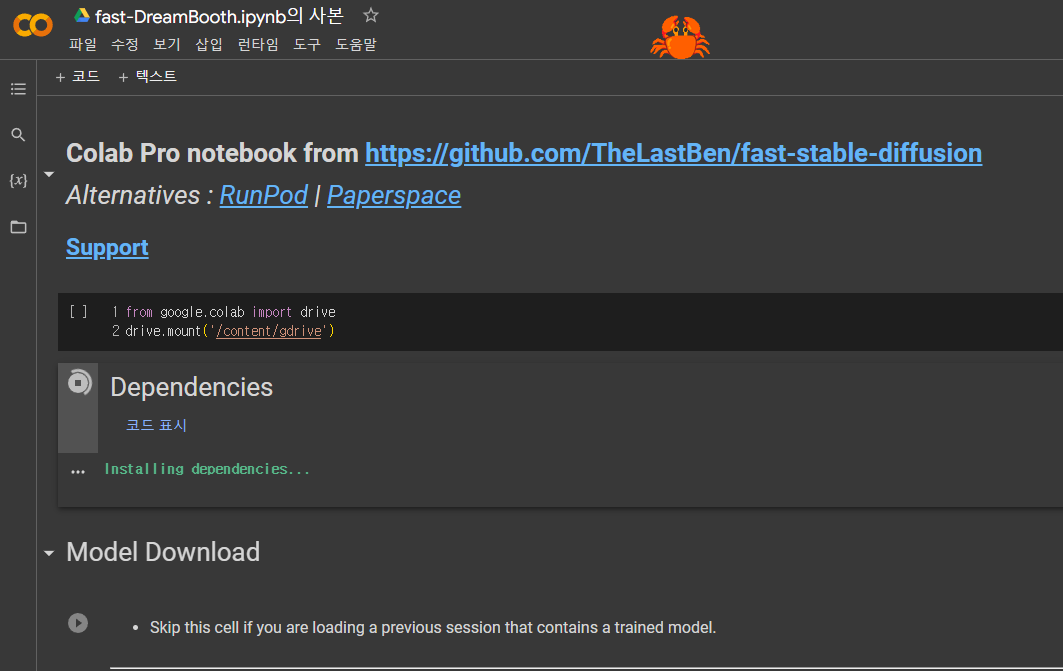Collapse the Colab Pro notebook section
The height and width of the screenshot is (671, 1063).
point(49,174)
